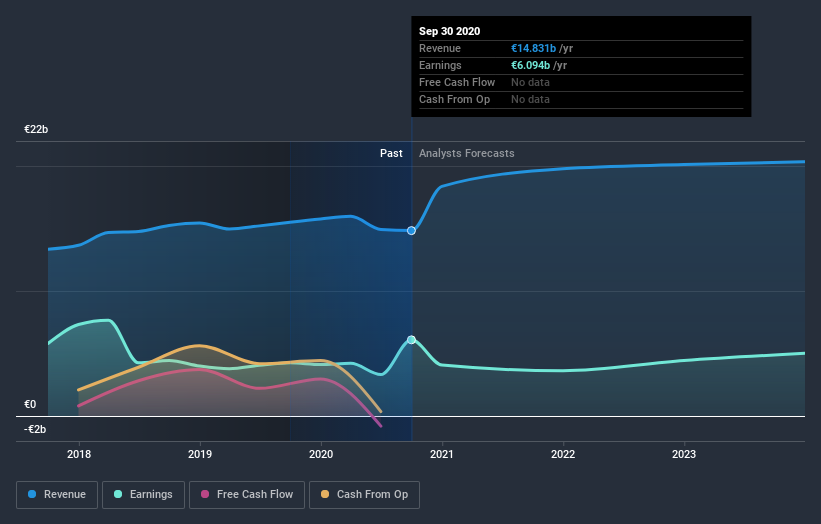Click the 2021 axis label
This screenshot has width=821, height=524.
[x=442, y=454]
